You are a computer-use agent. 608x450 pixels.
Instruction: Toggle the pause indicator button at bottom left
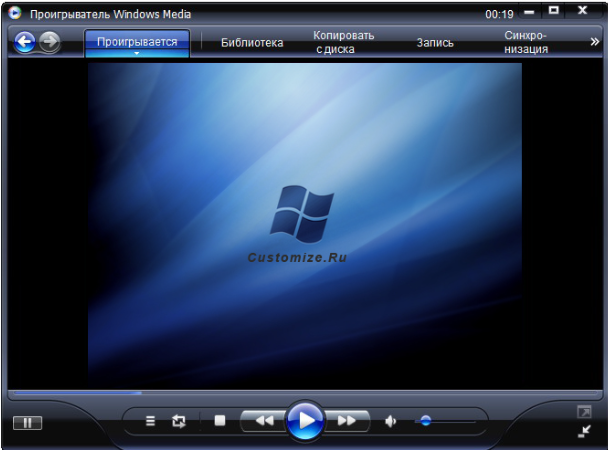click(x=27, y=422)
